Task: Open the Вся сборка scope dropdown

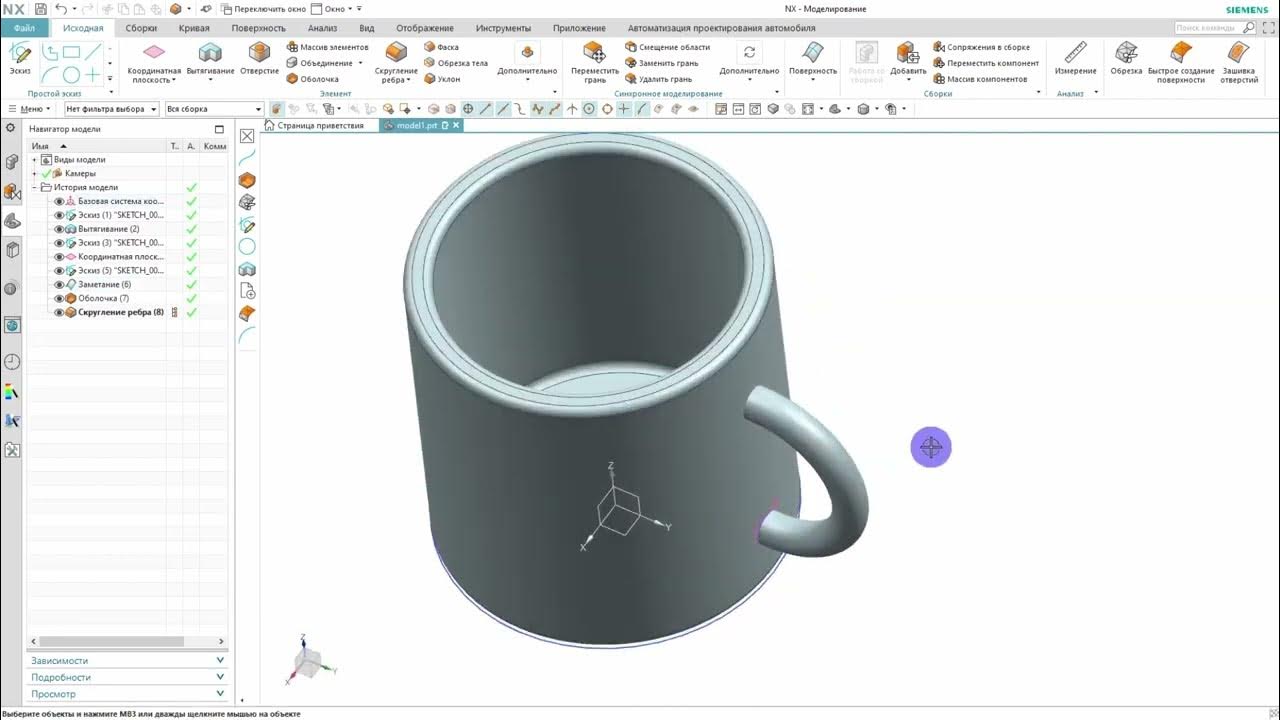Action: tap(214, 109)
